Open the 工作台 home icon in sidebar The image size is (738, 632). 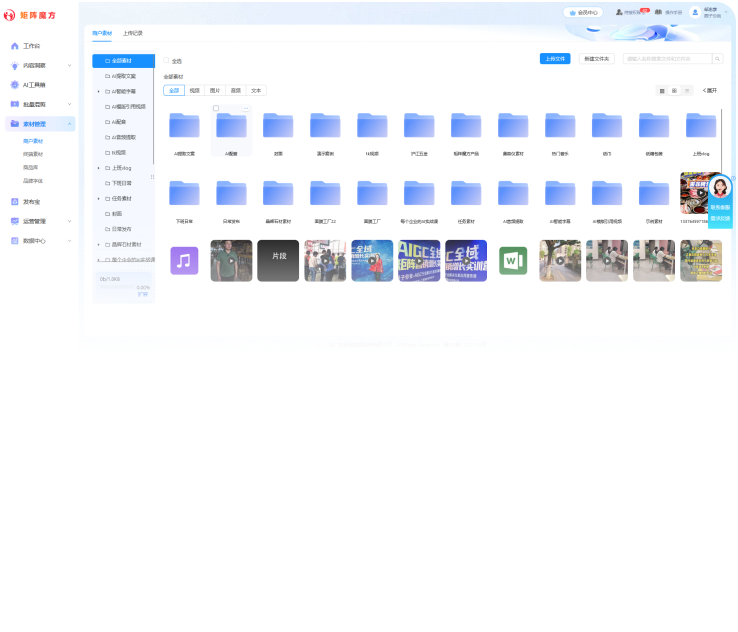15,46
